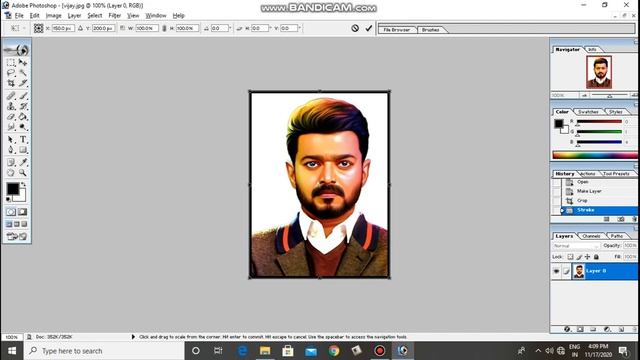Screen dimensions: 640x360
Task: Click the W width percentage field
Action: 147,28
